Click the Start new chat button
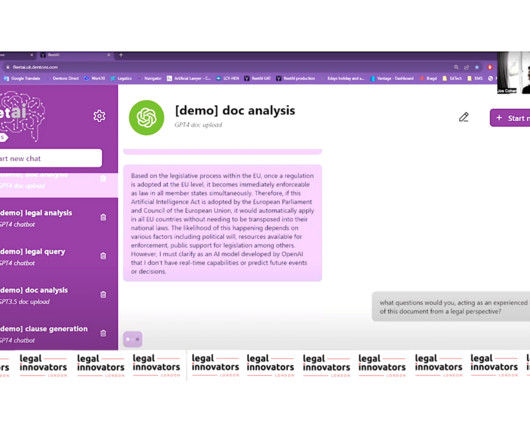The width and height of the screenshot is (530, 442). [51, 158]
